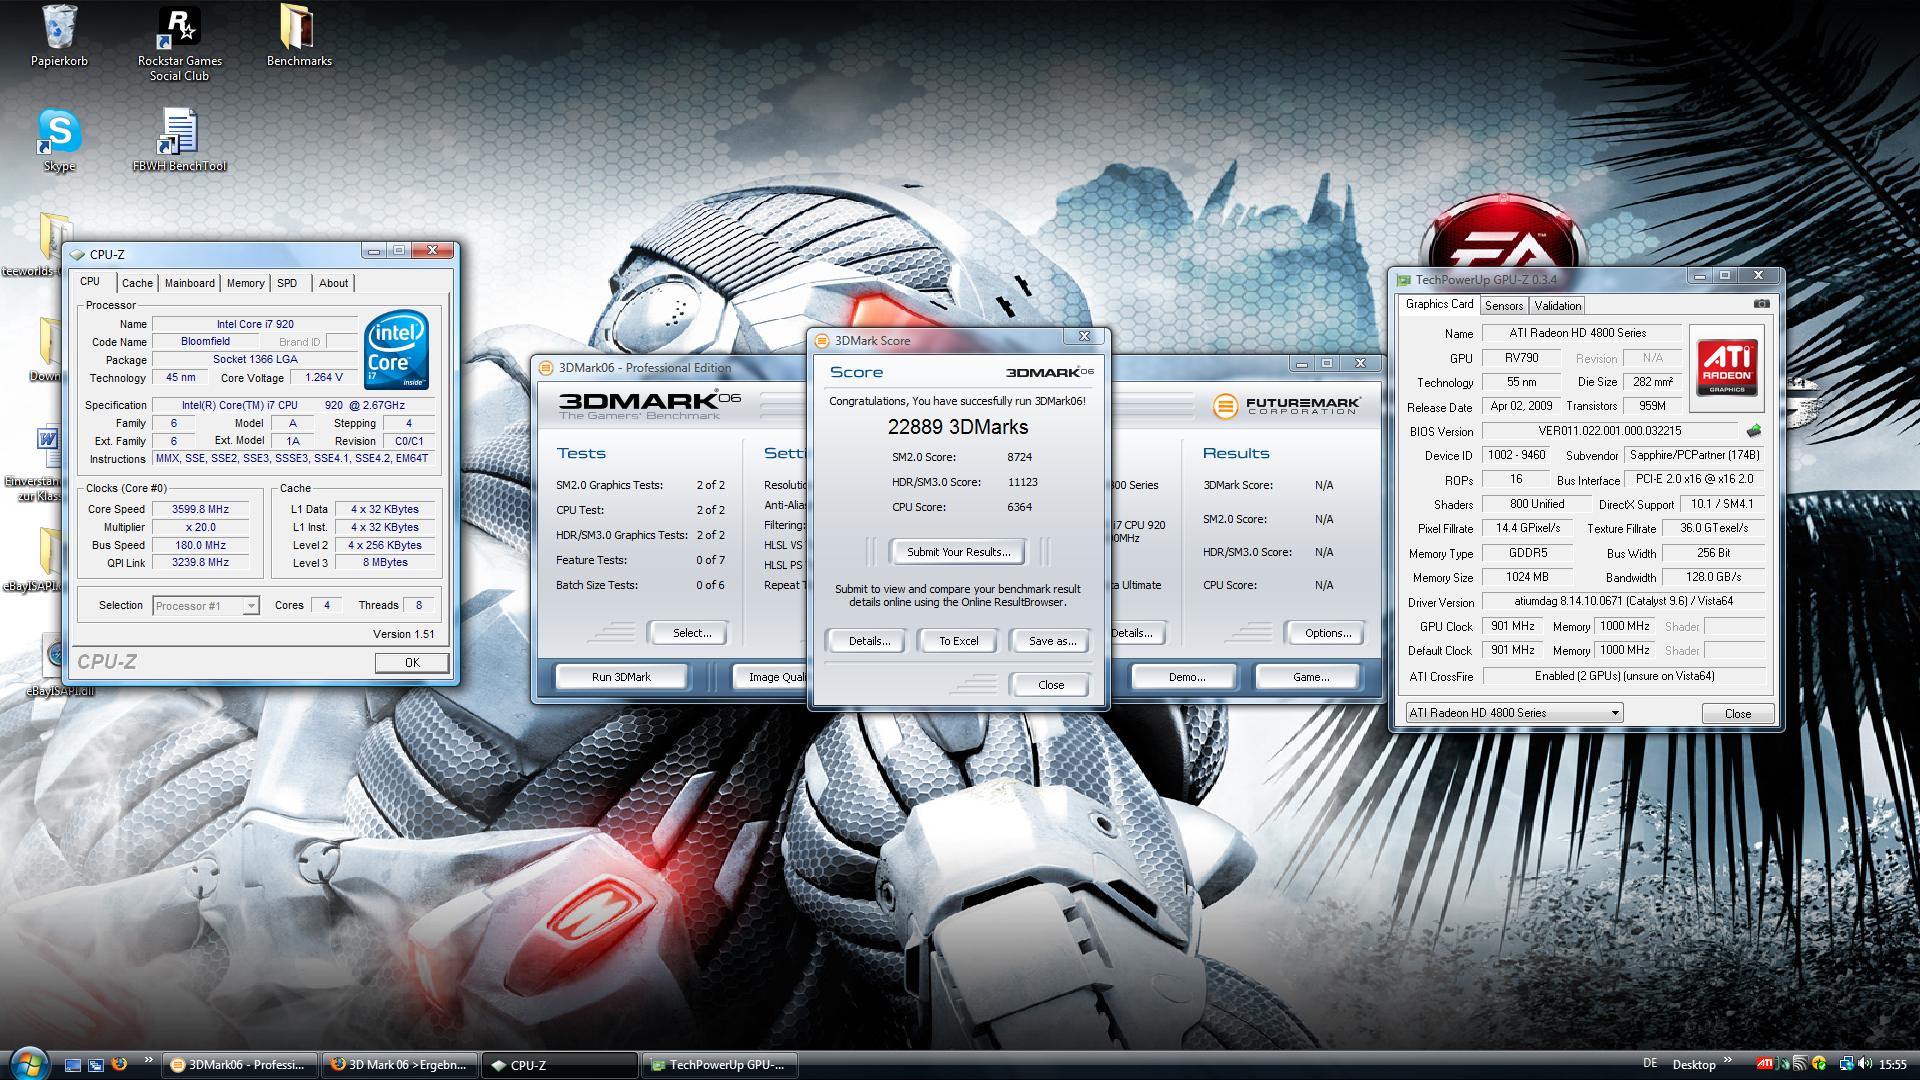
Task: Click TechPowerUp GPU-Z taskbar button
Action: [720, 1065]
